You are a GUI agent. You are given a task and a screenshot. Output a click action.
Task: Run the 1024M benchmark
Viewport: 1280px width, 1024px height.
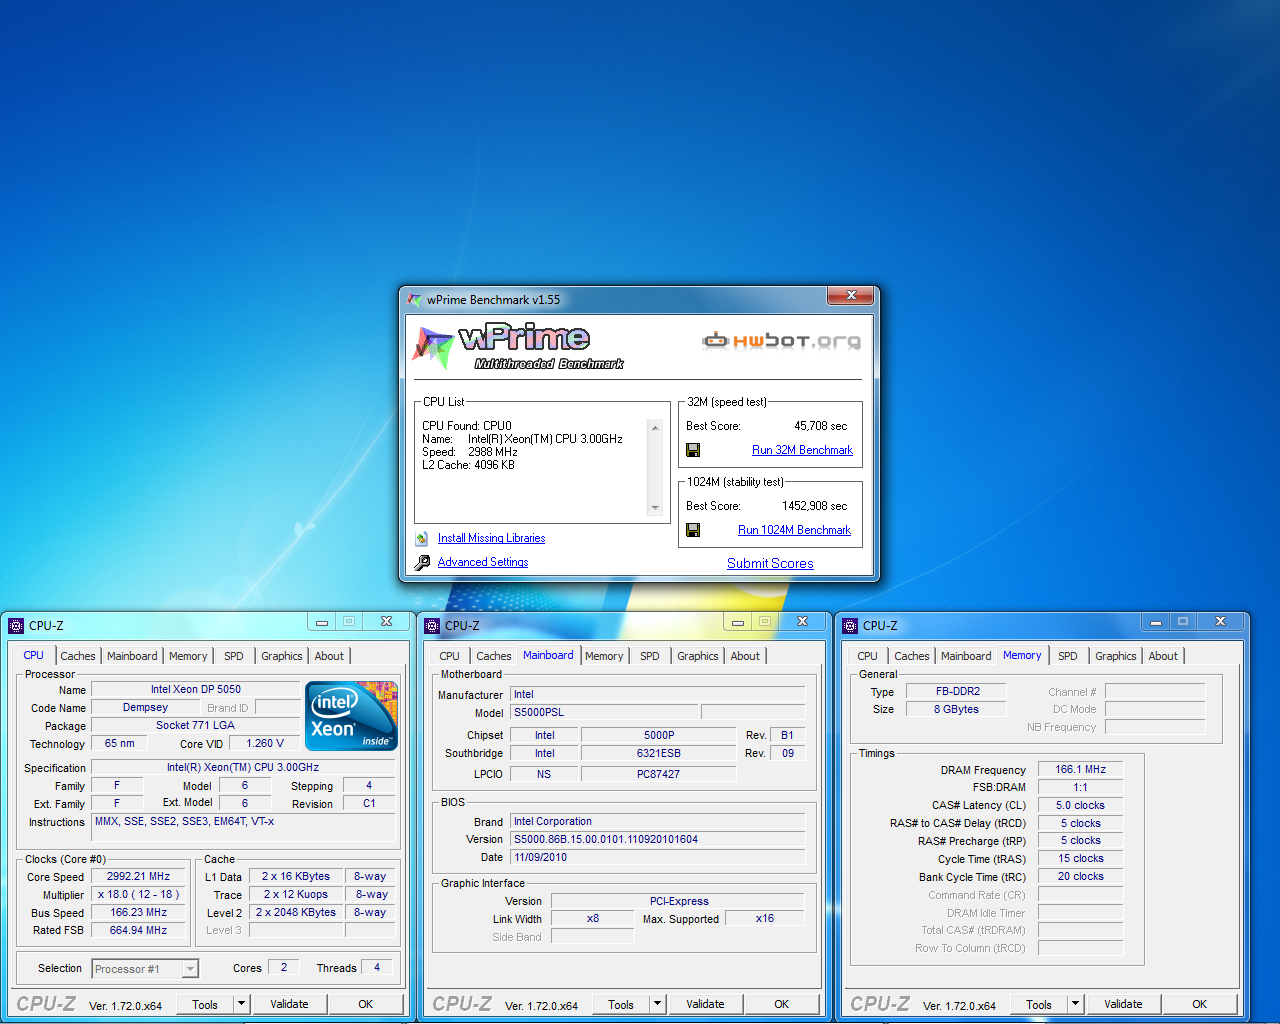coord(794,530)
